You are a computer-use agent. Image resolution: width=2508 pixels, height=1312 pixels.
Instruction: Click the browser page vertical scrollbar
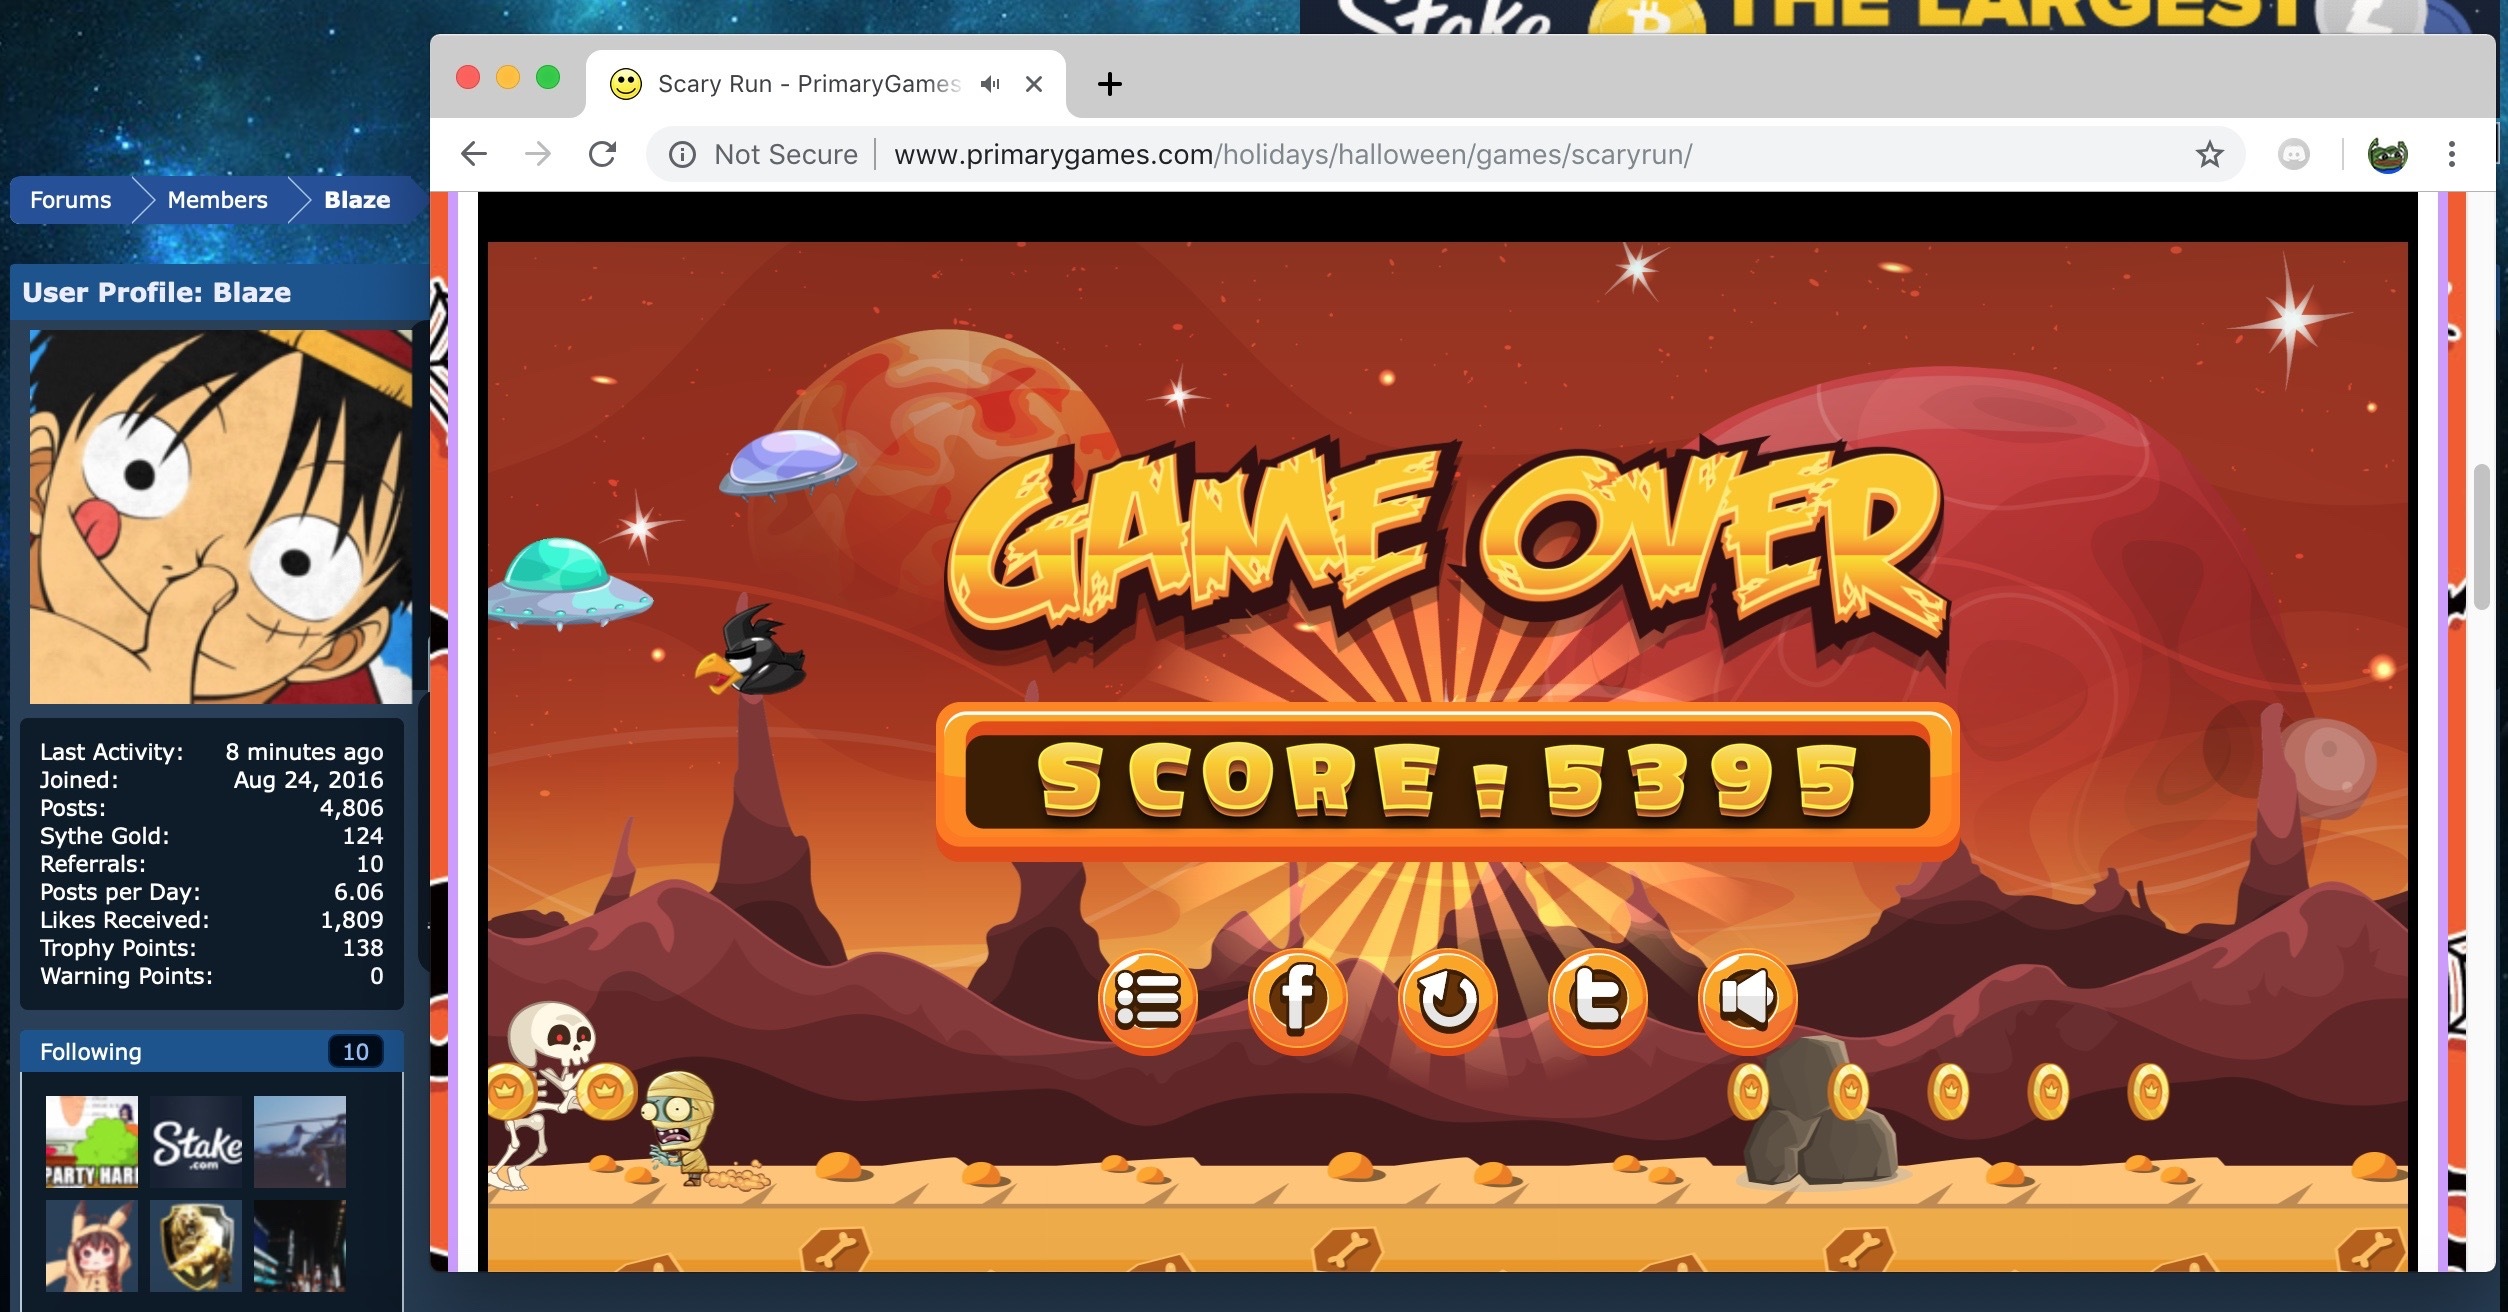coord(2482,536)
